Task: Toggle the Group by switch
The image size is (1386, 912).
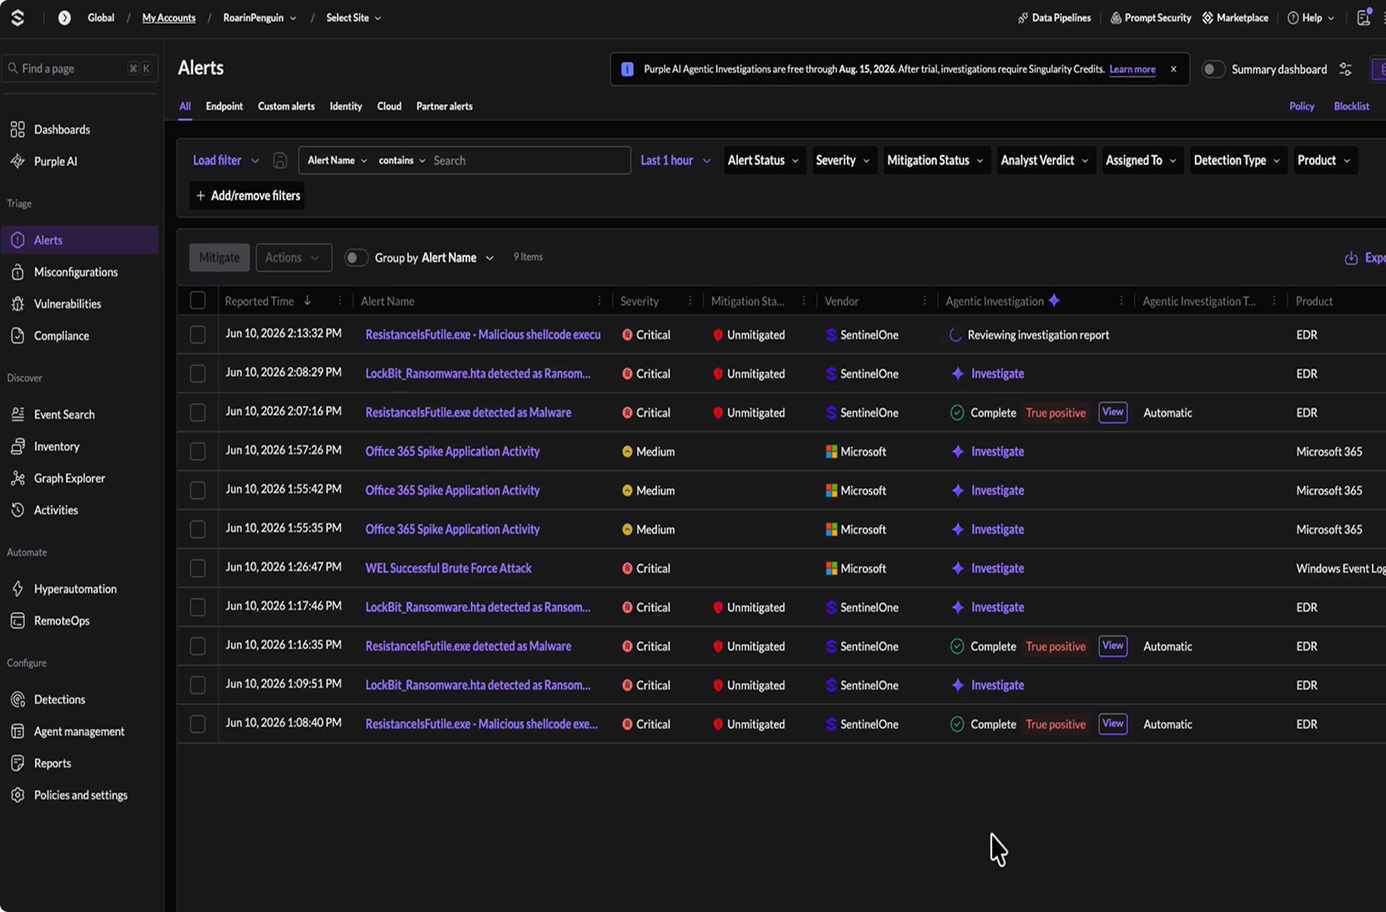Action: [355, 257]
